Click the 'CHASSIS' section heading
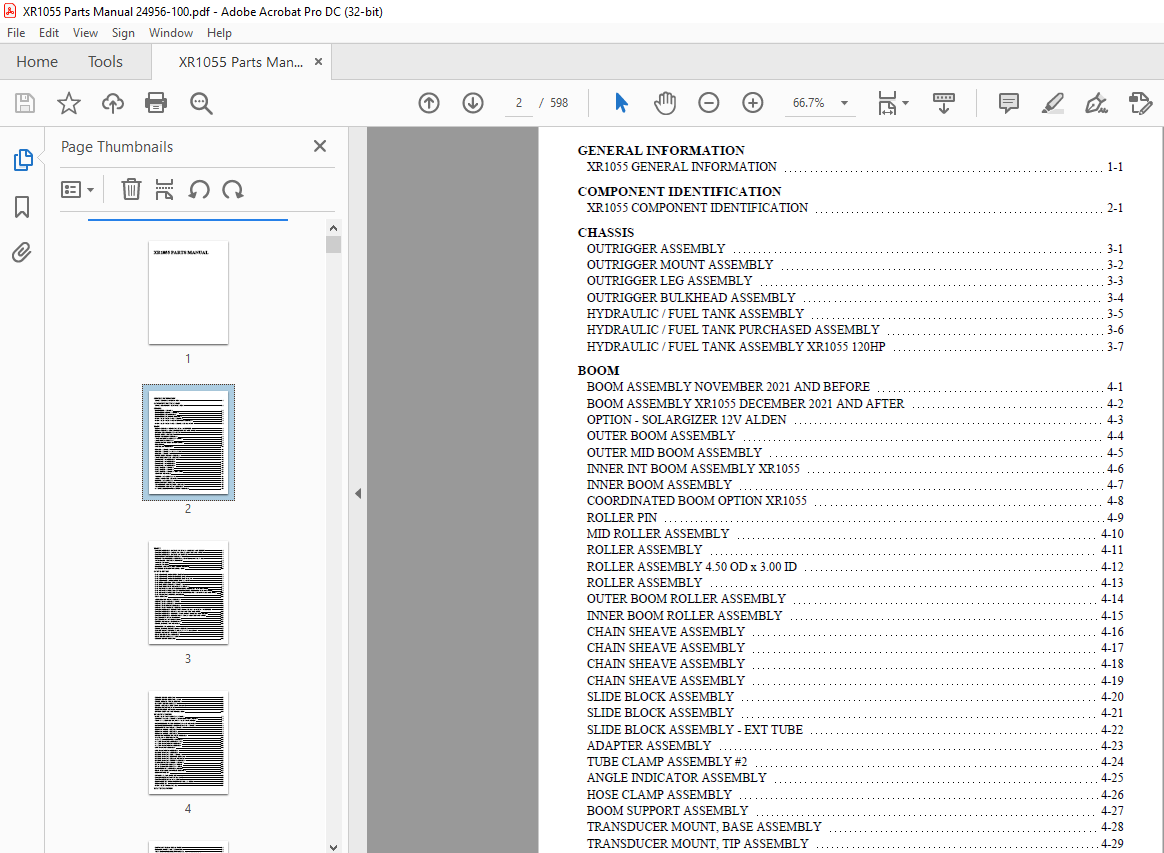The width and height of the screenshot is (1164, 853). tap(606, 232)
